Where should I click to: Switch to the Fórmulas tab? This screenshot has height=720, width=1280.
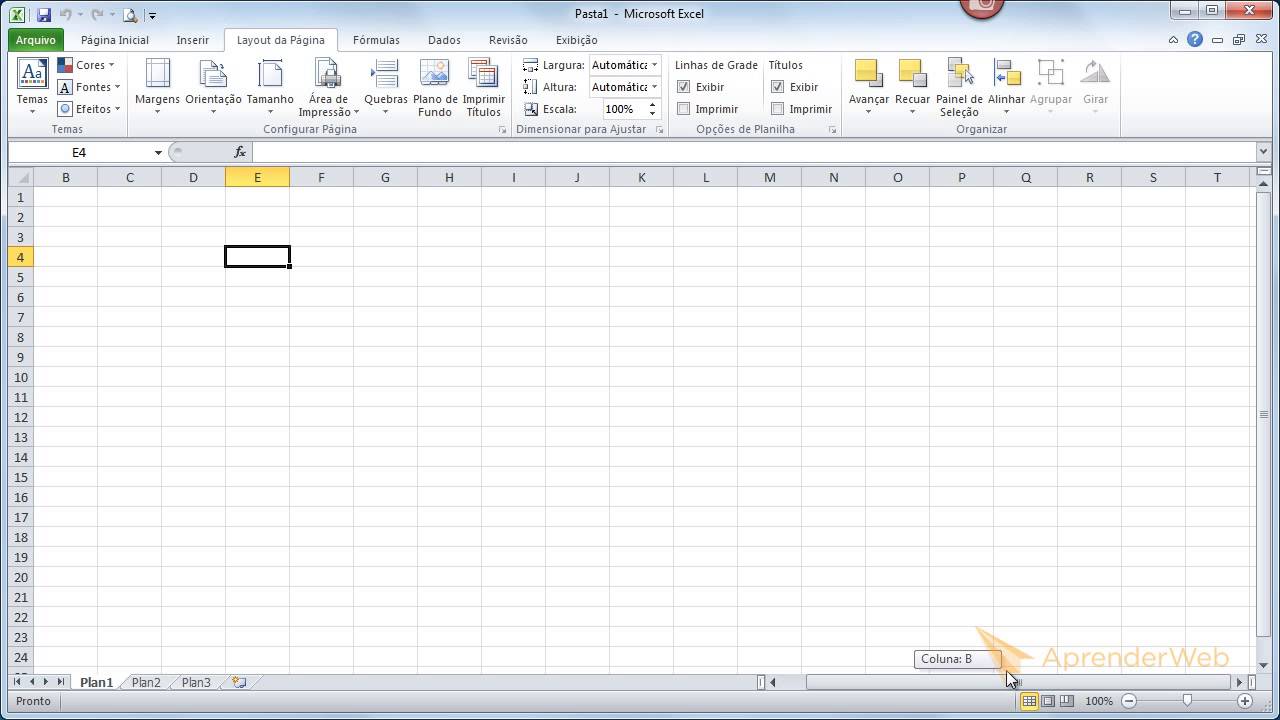click(x=376, y=40)
